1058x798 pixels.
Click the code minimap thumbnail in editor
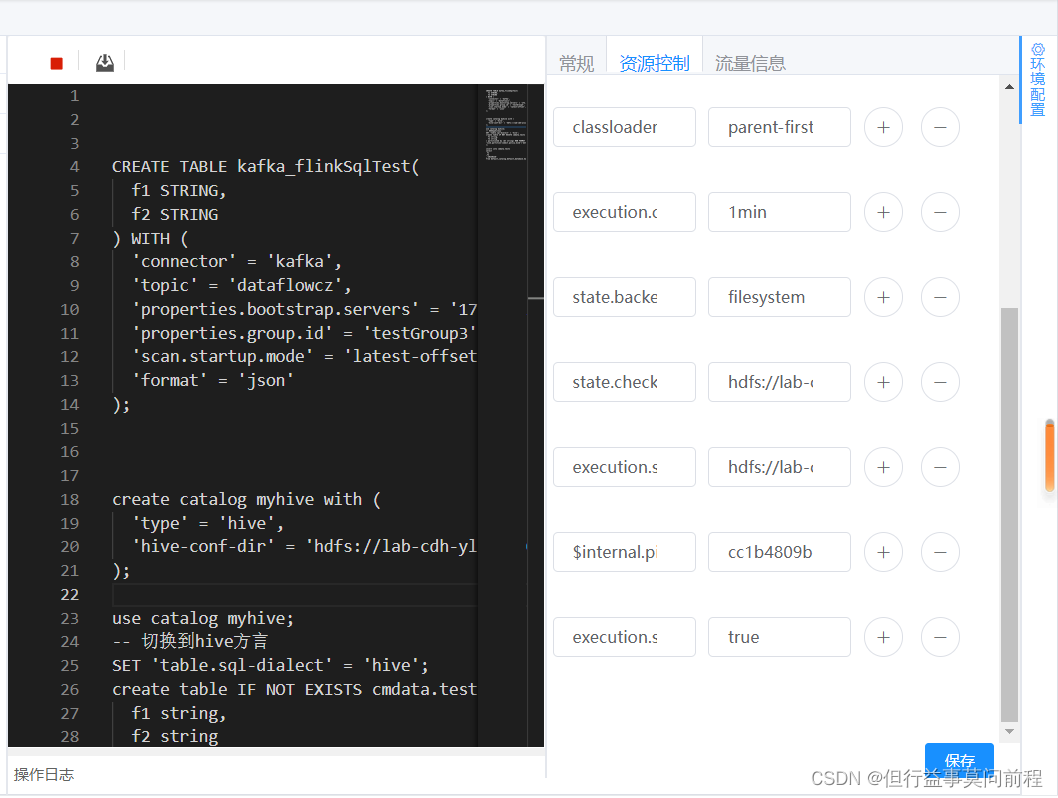pos(505,123)
